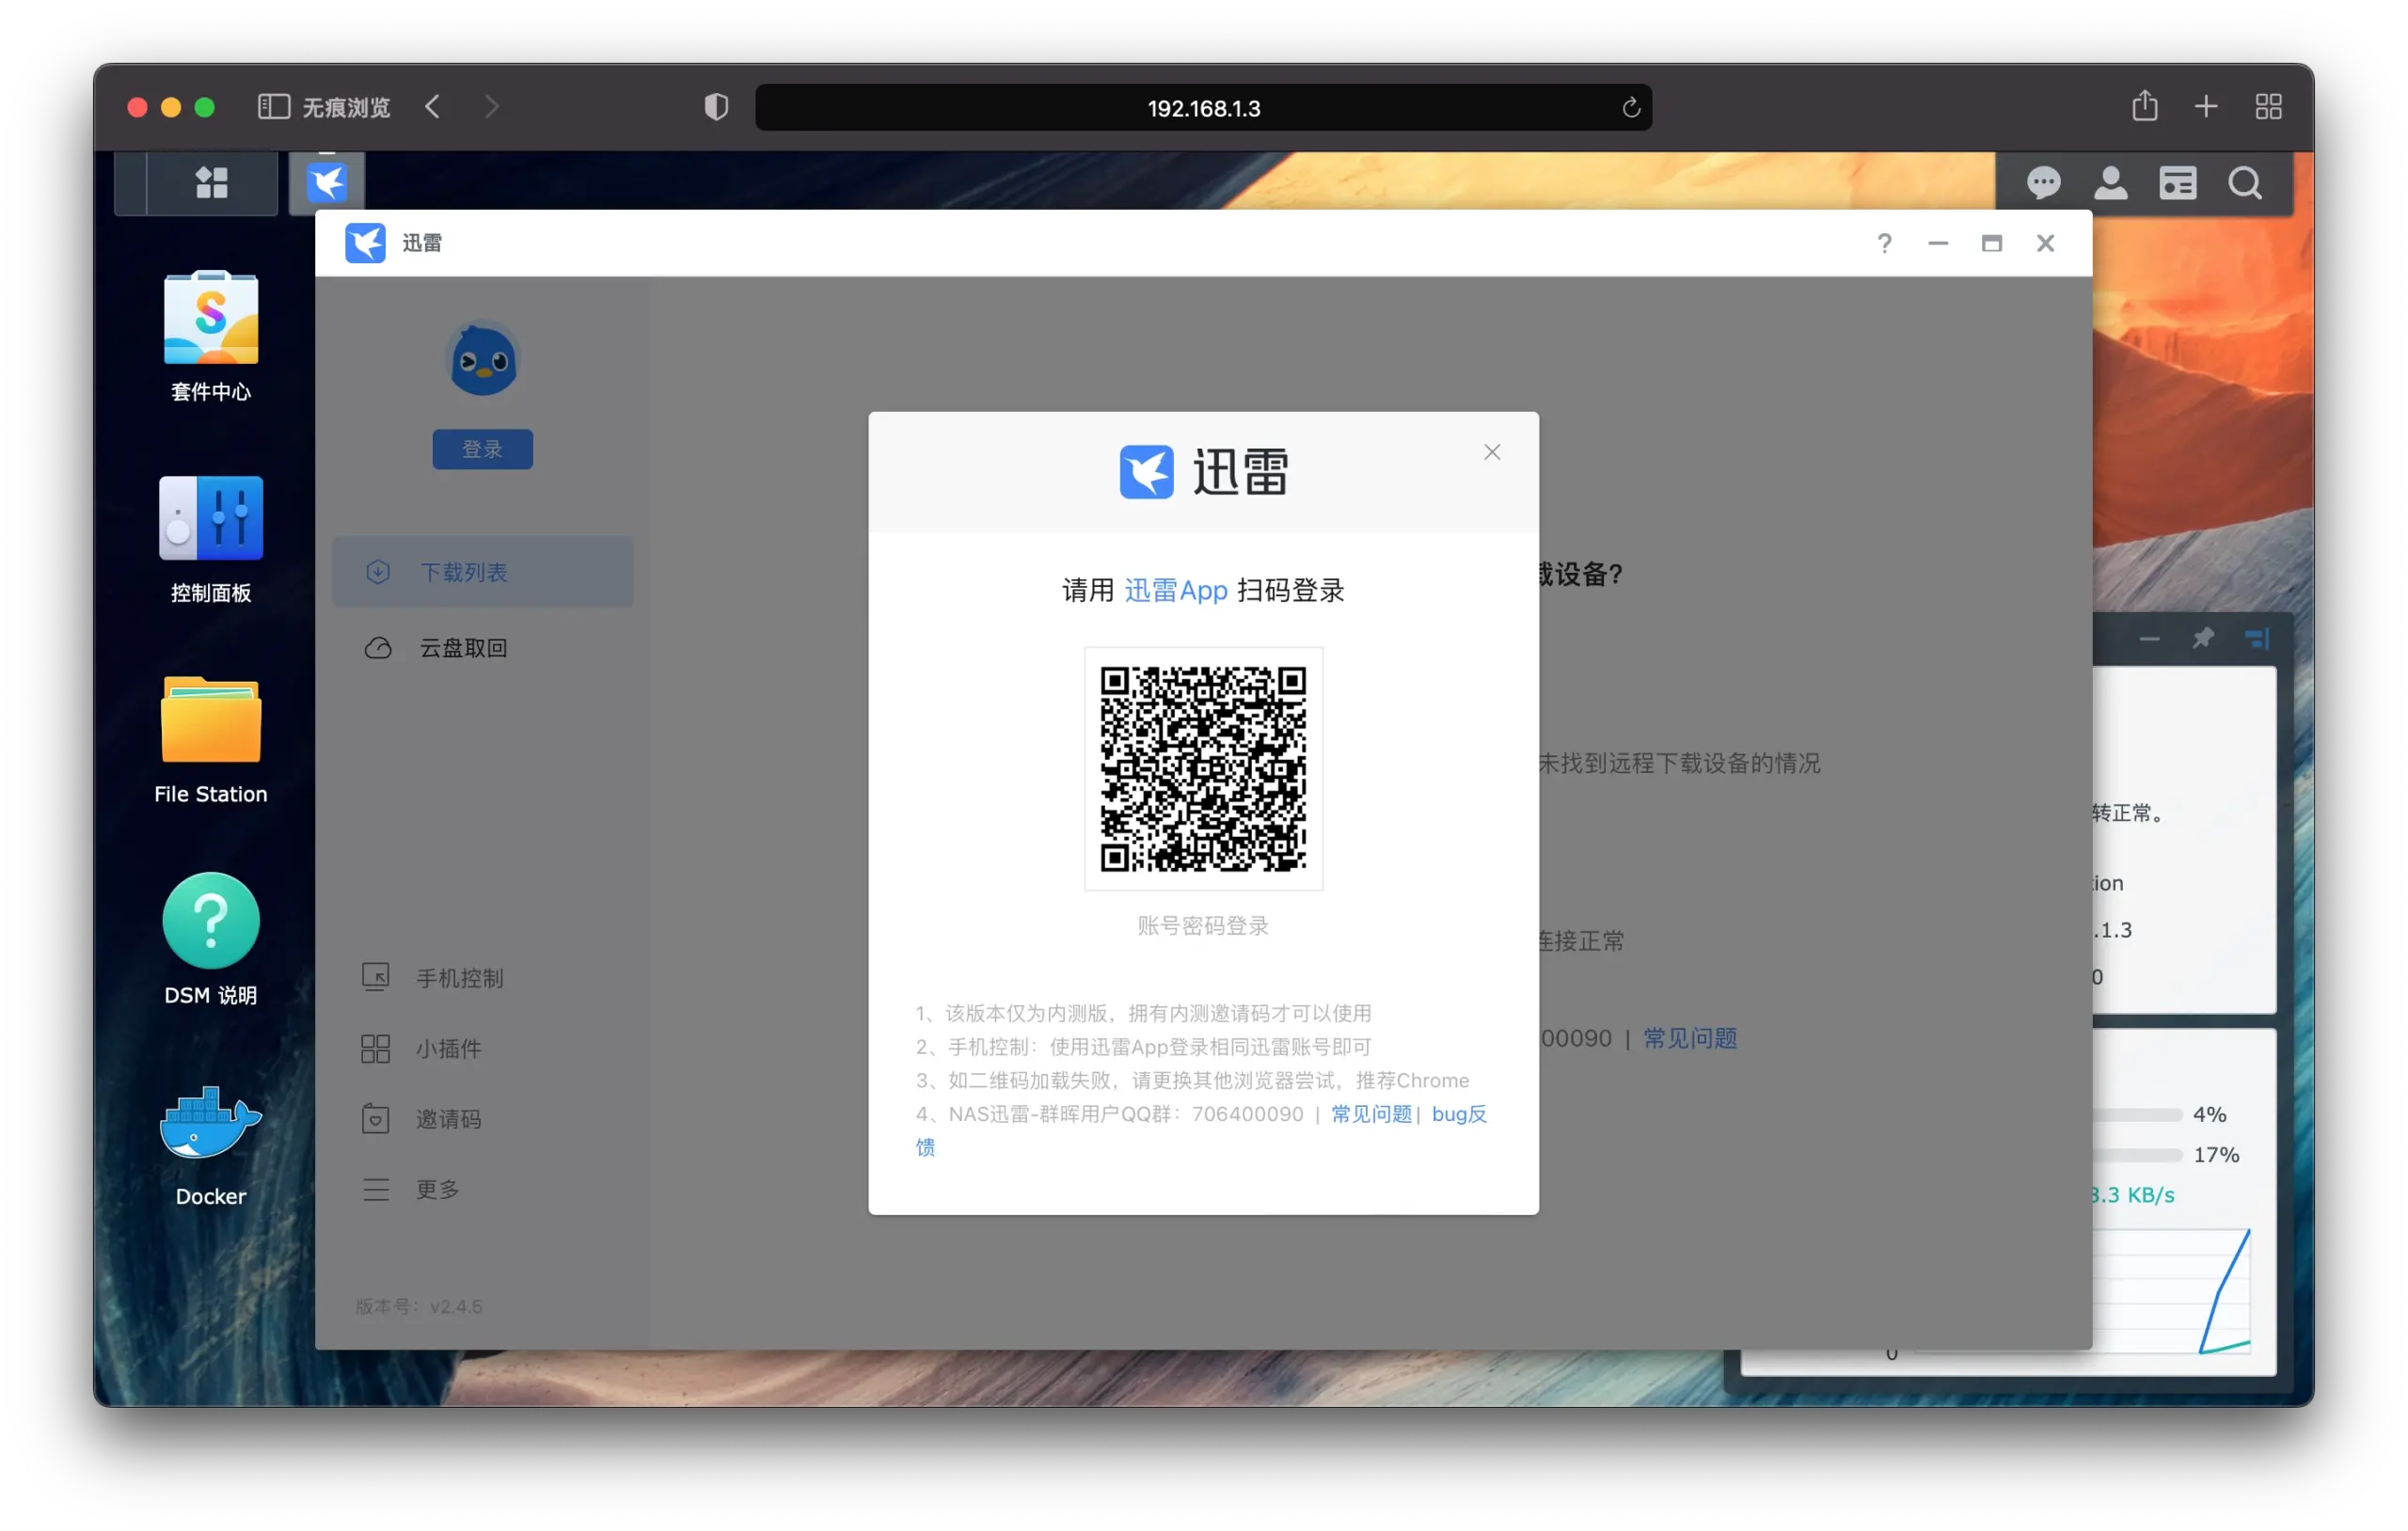The image size is (2408, 1531).
Task: Open 邀请码 in the sidebar
Action: pyautogui.click(x=422, y=1118)
